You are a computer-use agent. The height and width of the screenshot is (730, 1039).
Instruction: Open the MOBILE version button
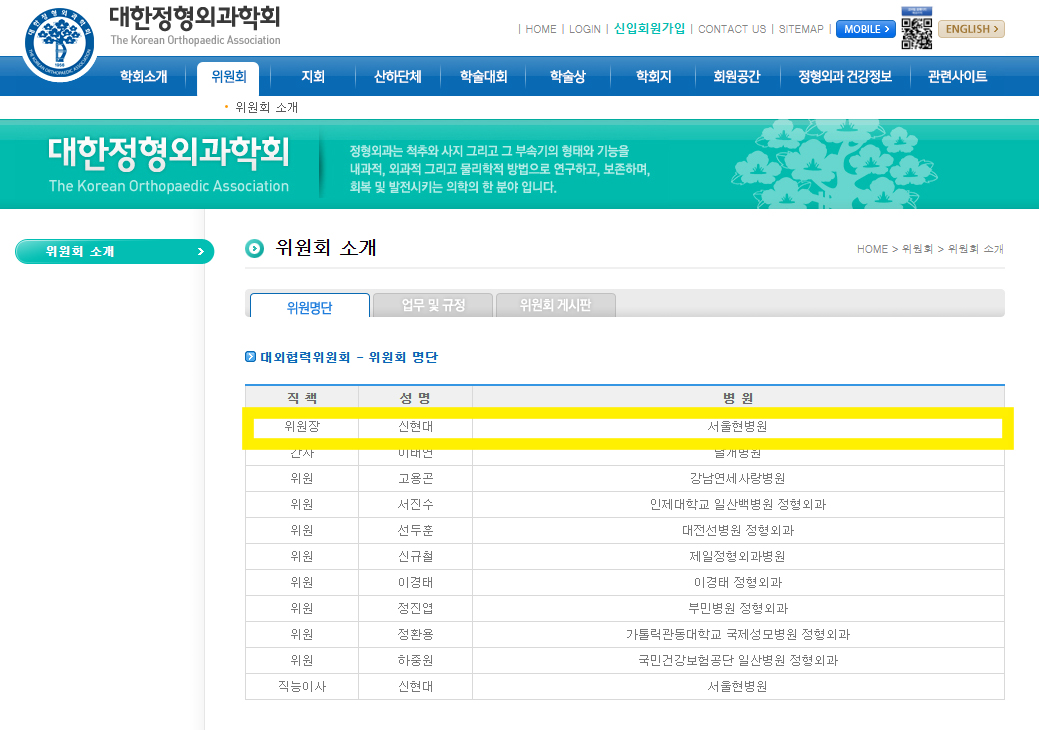tap(865, 29)
